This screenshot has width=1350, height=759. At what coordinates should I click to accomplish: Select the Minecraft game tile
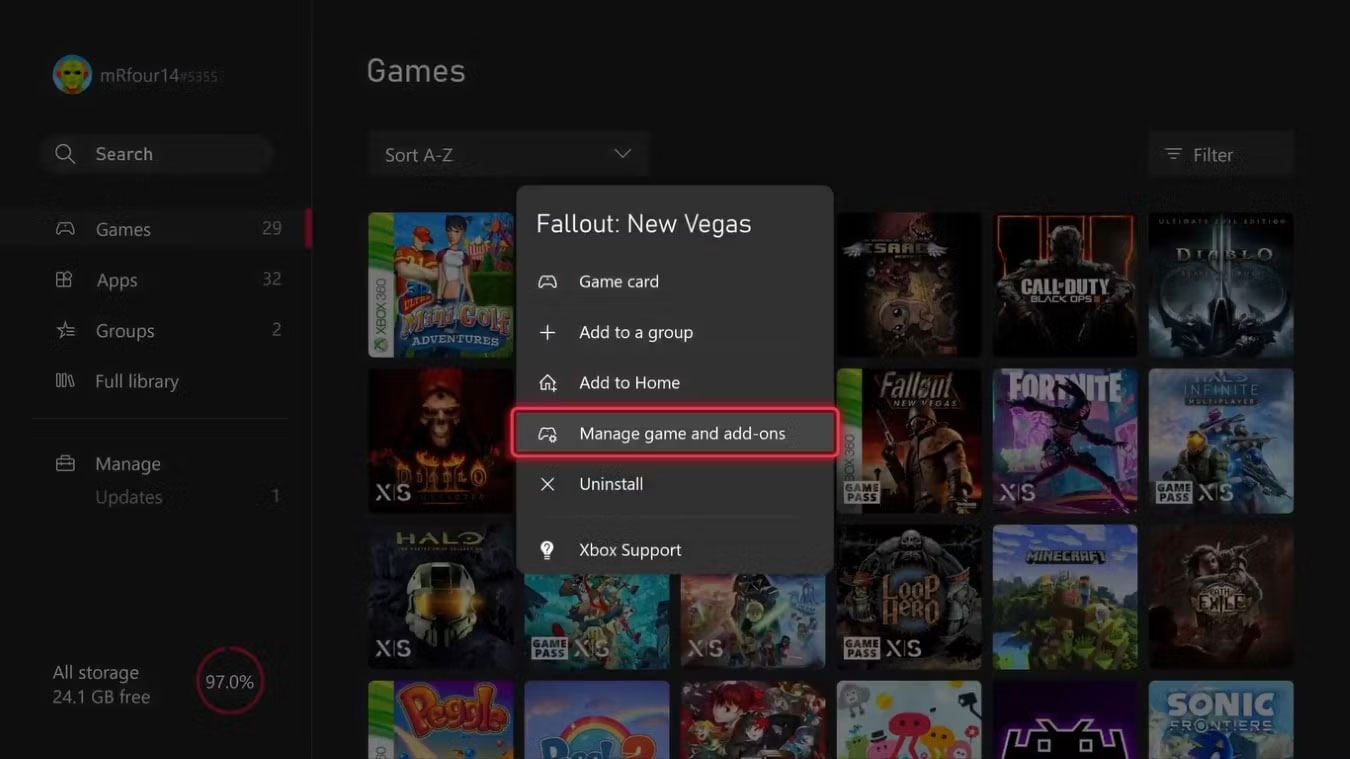pyautogui.click(x=1065, y=597)
